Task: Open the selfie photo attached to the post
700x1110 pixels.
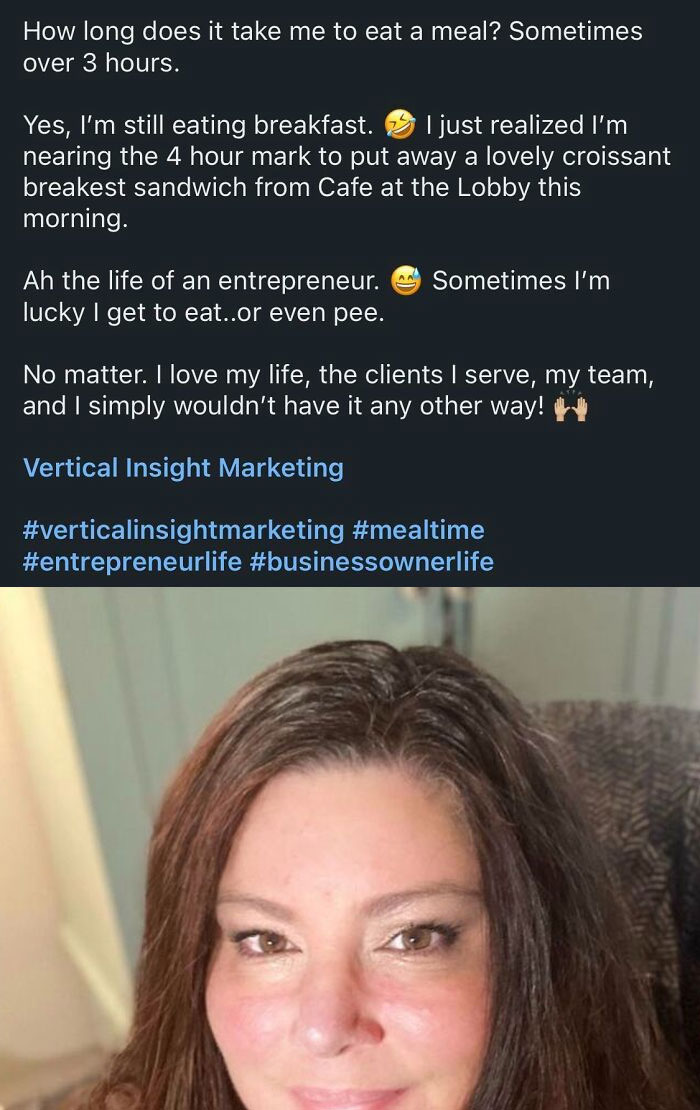Action: coord(350,850)
